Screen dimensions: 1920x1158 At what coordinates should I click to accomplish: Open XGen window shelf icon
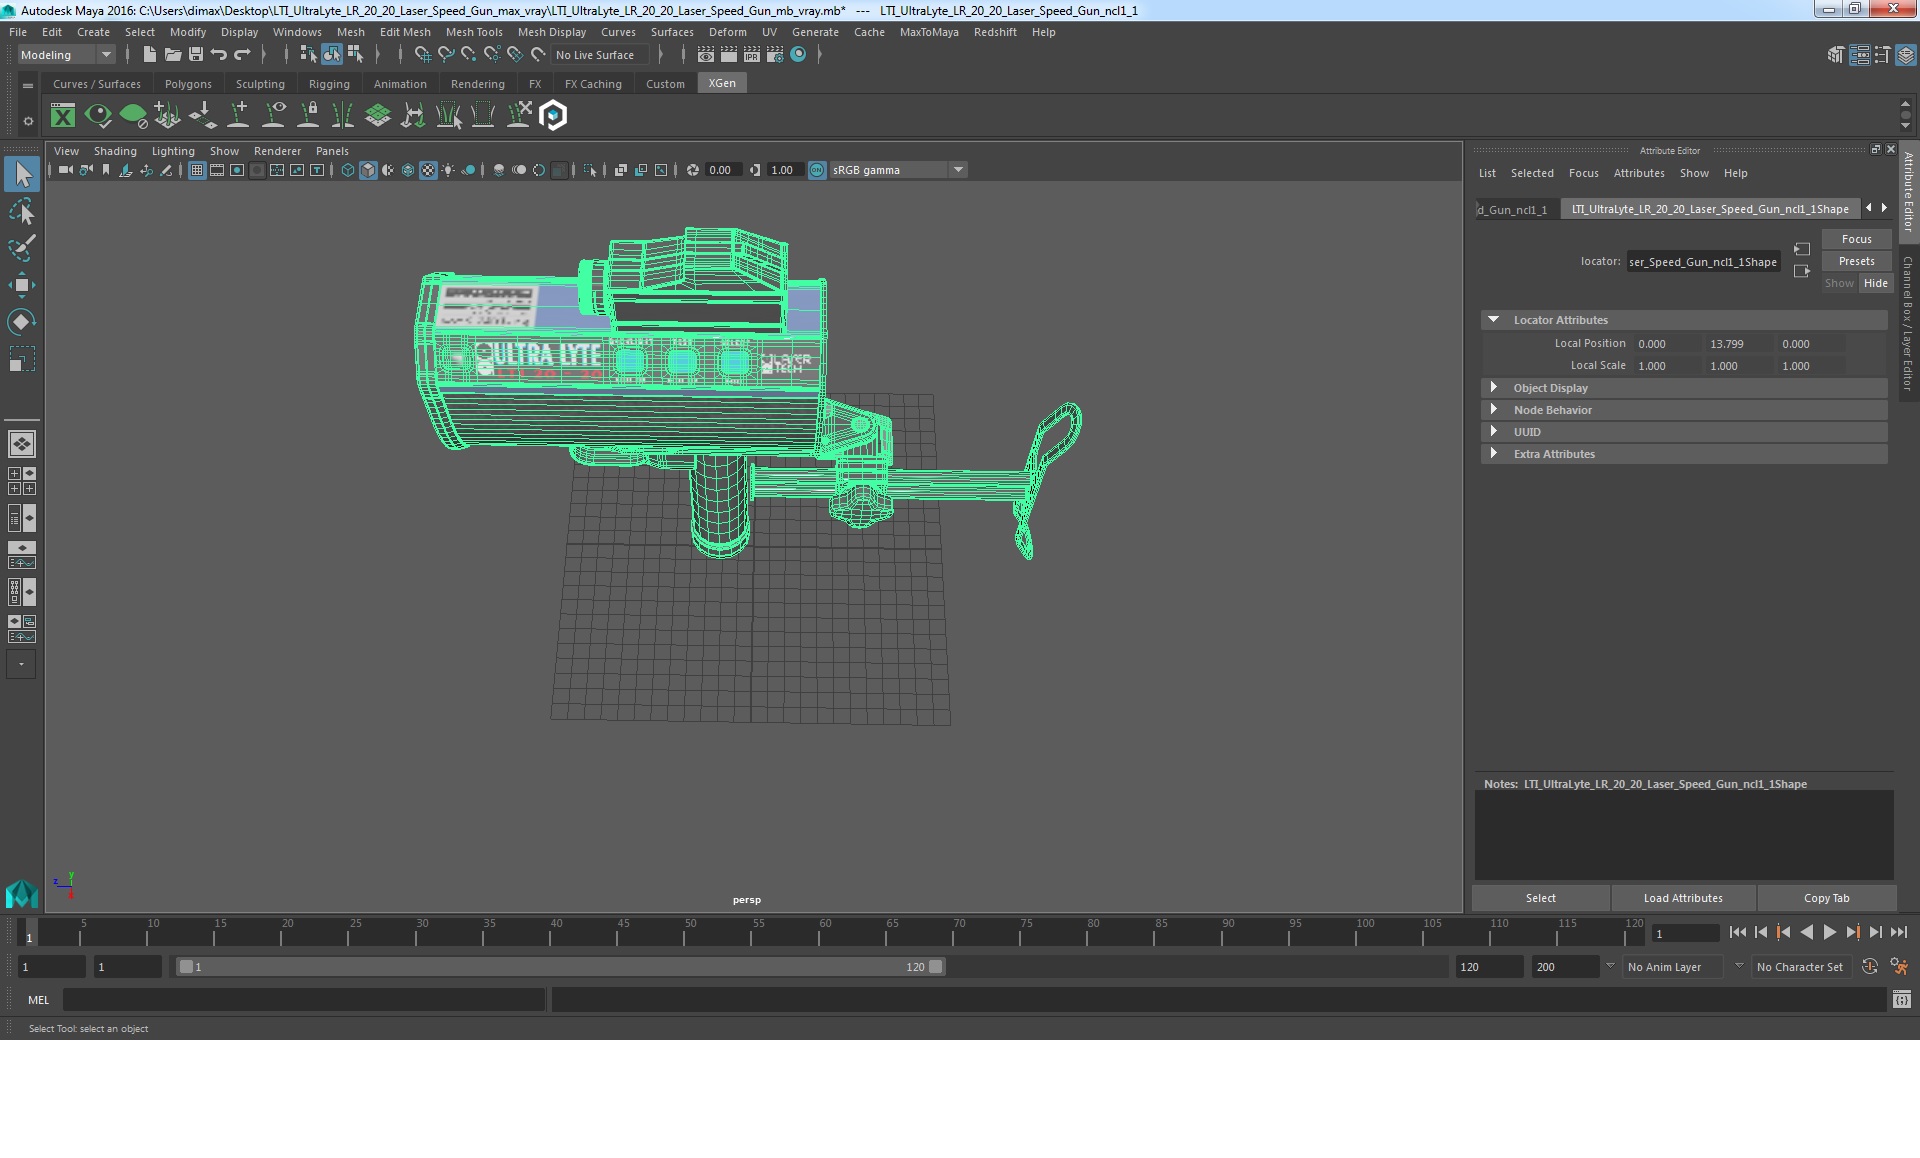click(x=63, y=116)
